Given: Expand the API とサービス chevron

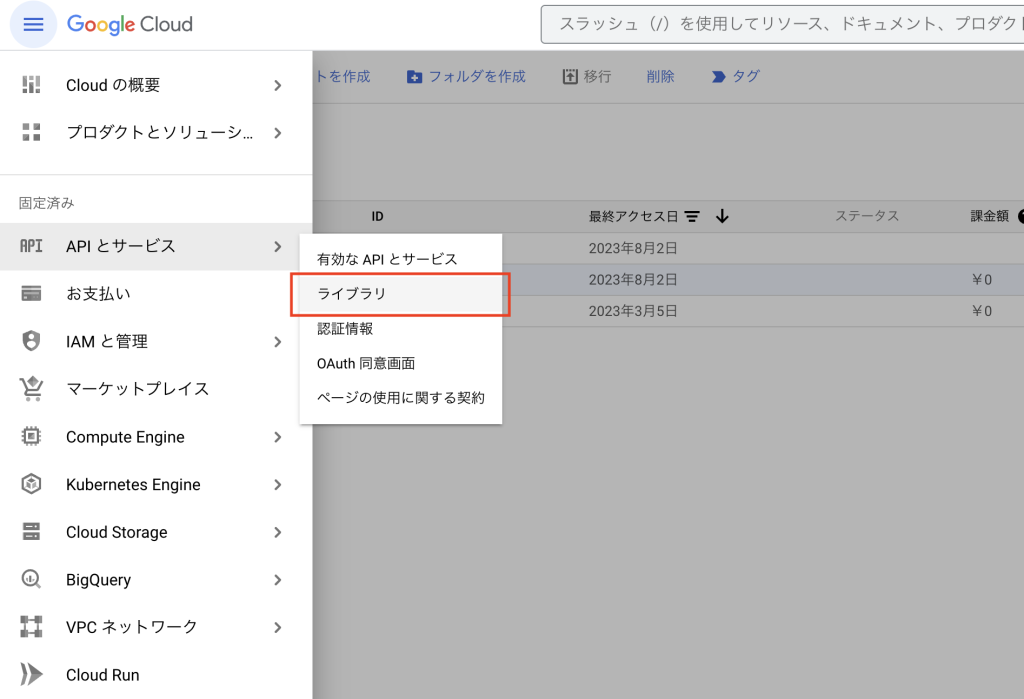Looking at the screenshot, I should [278, 247].
